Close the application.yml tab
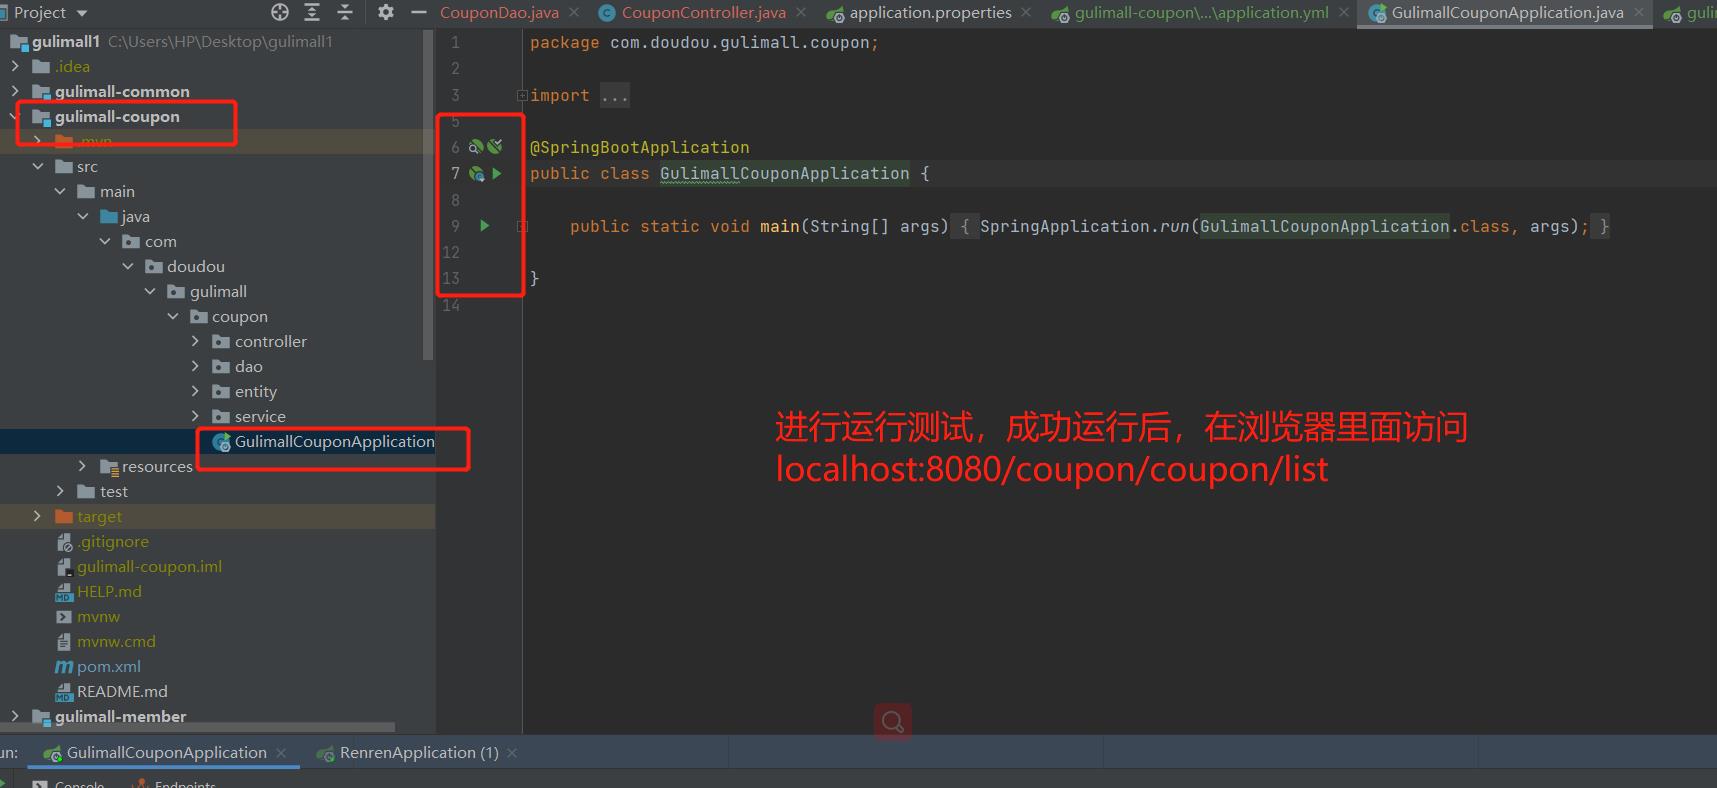The width and height of the screenshot is (1717, 788). [1344, 12]
